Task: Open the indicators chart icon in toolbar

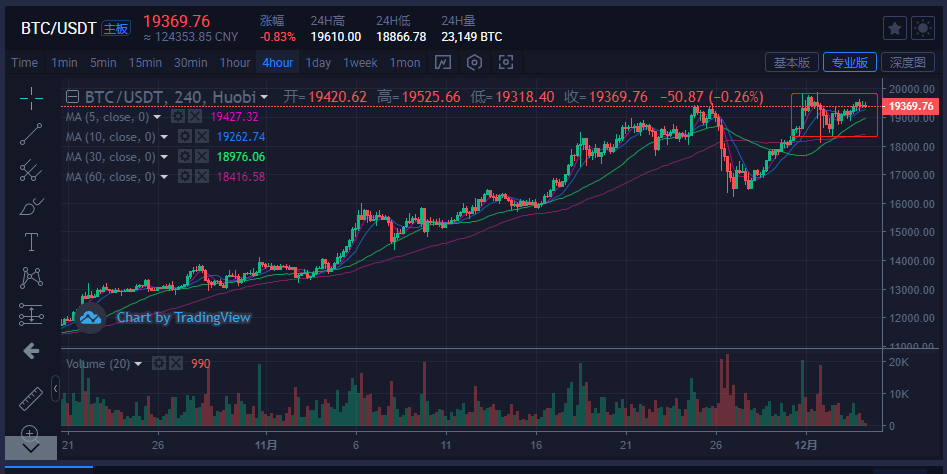Action: tap(443, 62)
